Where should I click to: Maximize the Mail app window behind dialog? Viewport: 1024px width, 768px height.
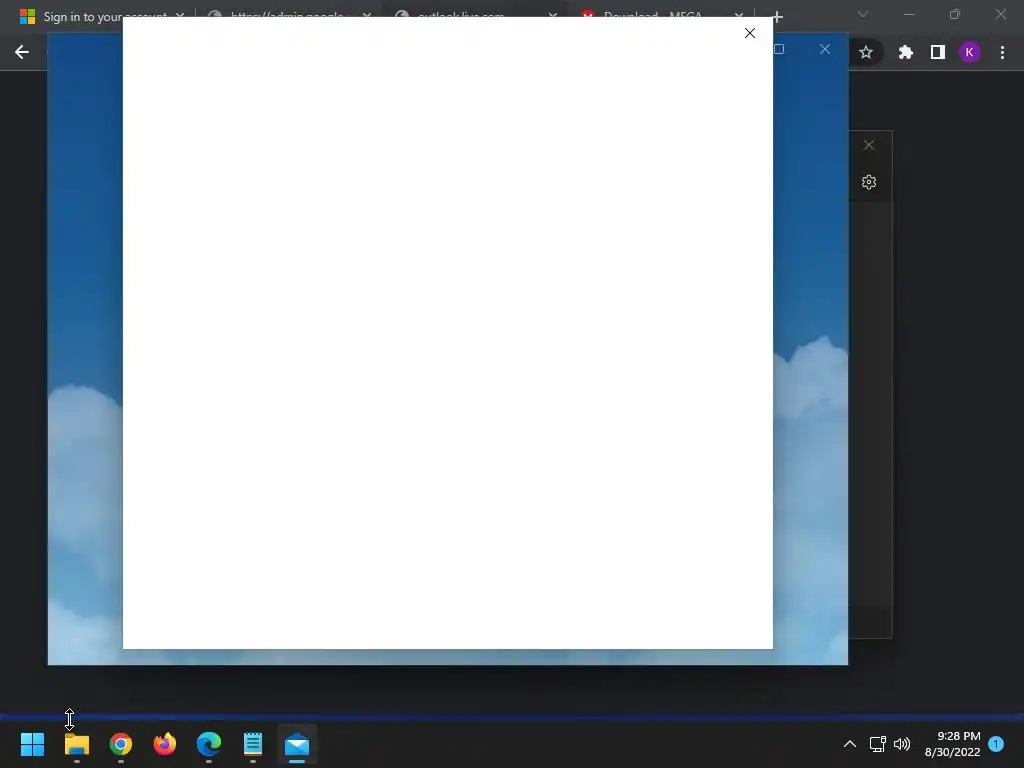tap(779, 49)
